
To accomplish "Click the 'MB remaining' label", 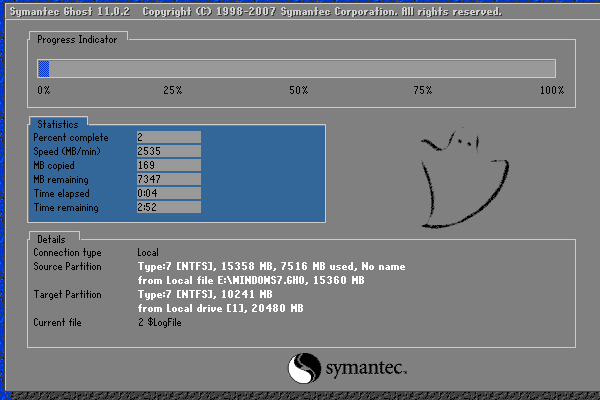I will pos(61,180).
